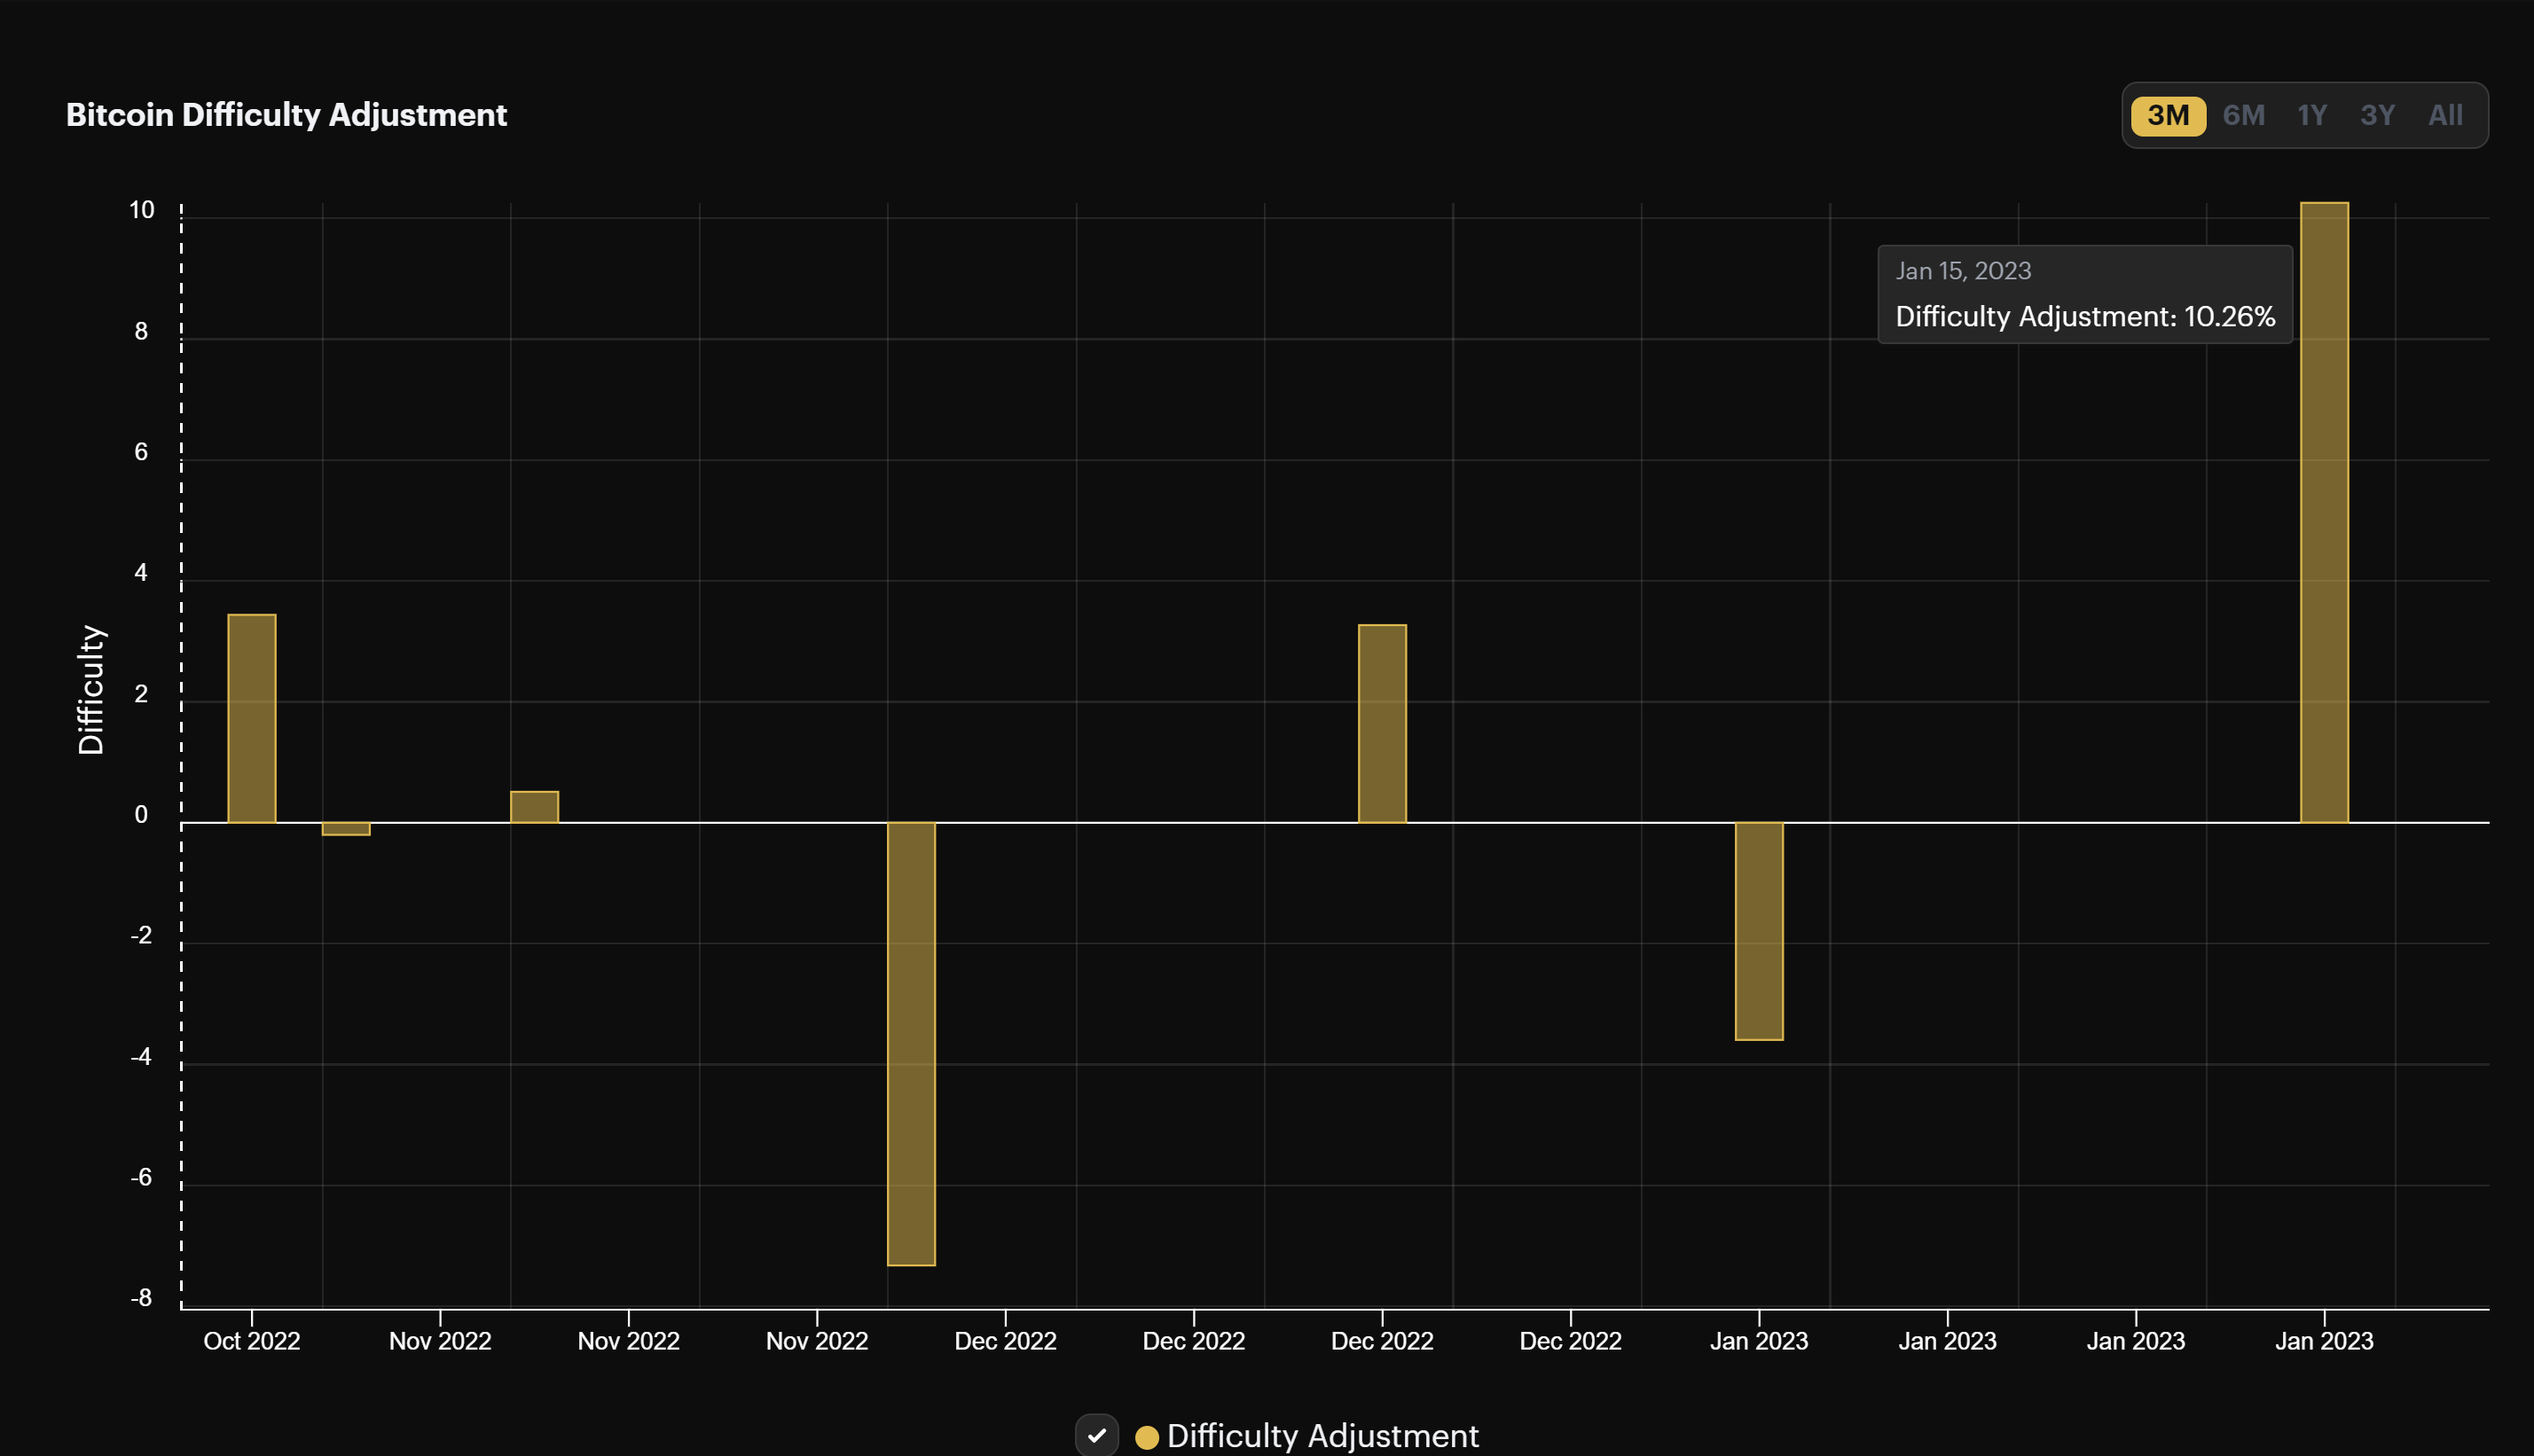Viewport: 2534px width, 1456px height.
Task: Click the large negative Nov 2022 bar
Action: click(x=911, y=1050)
